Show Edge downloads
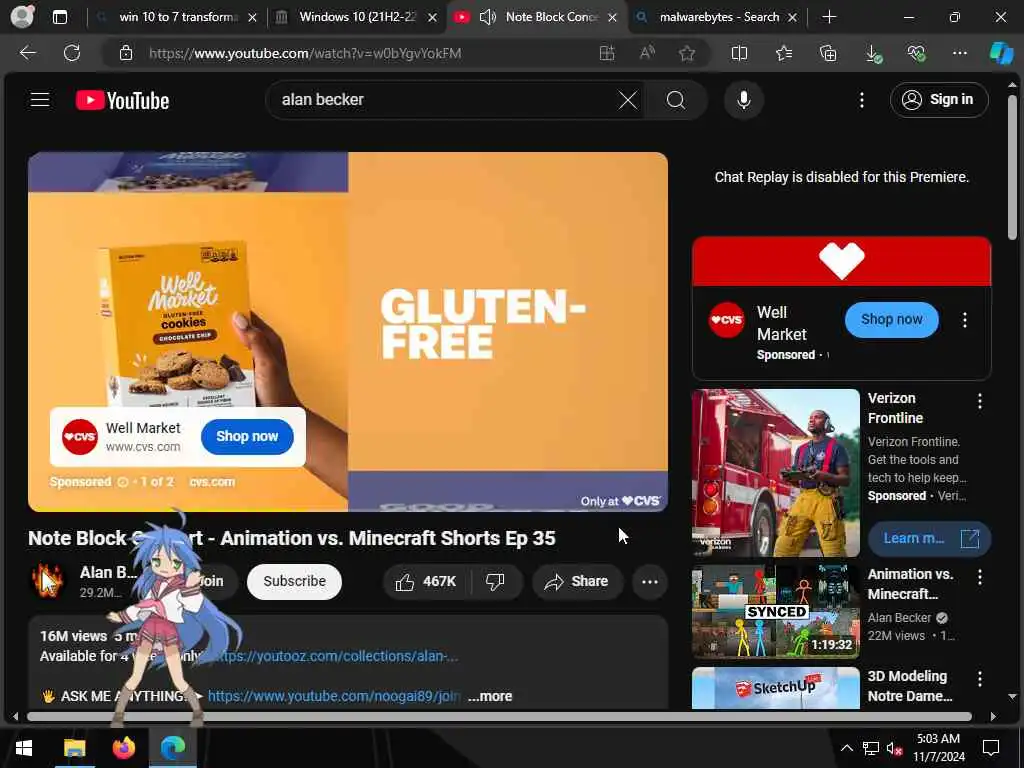This screenshot has width=1024, height=768. pos(872,54)
